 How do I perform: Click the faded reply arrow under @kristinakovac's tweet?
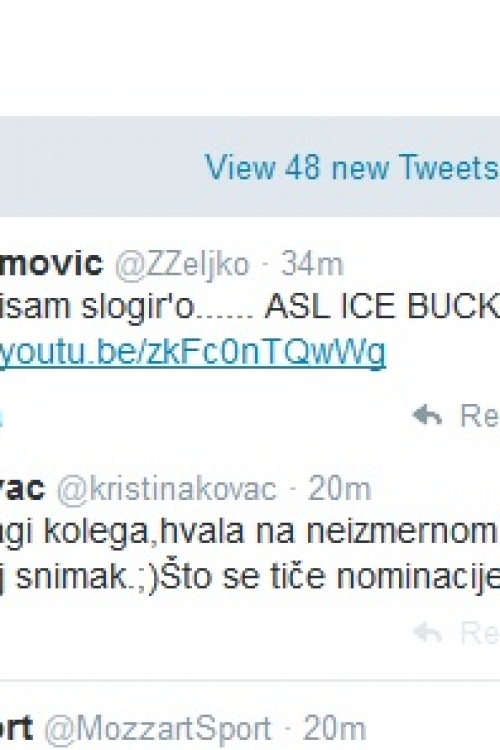(x=427, y=632)
